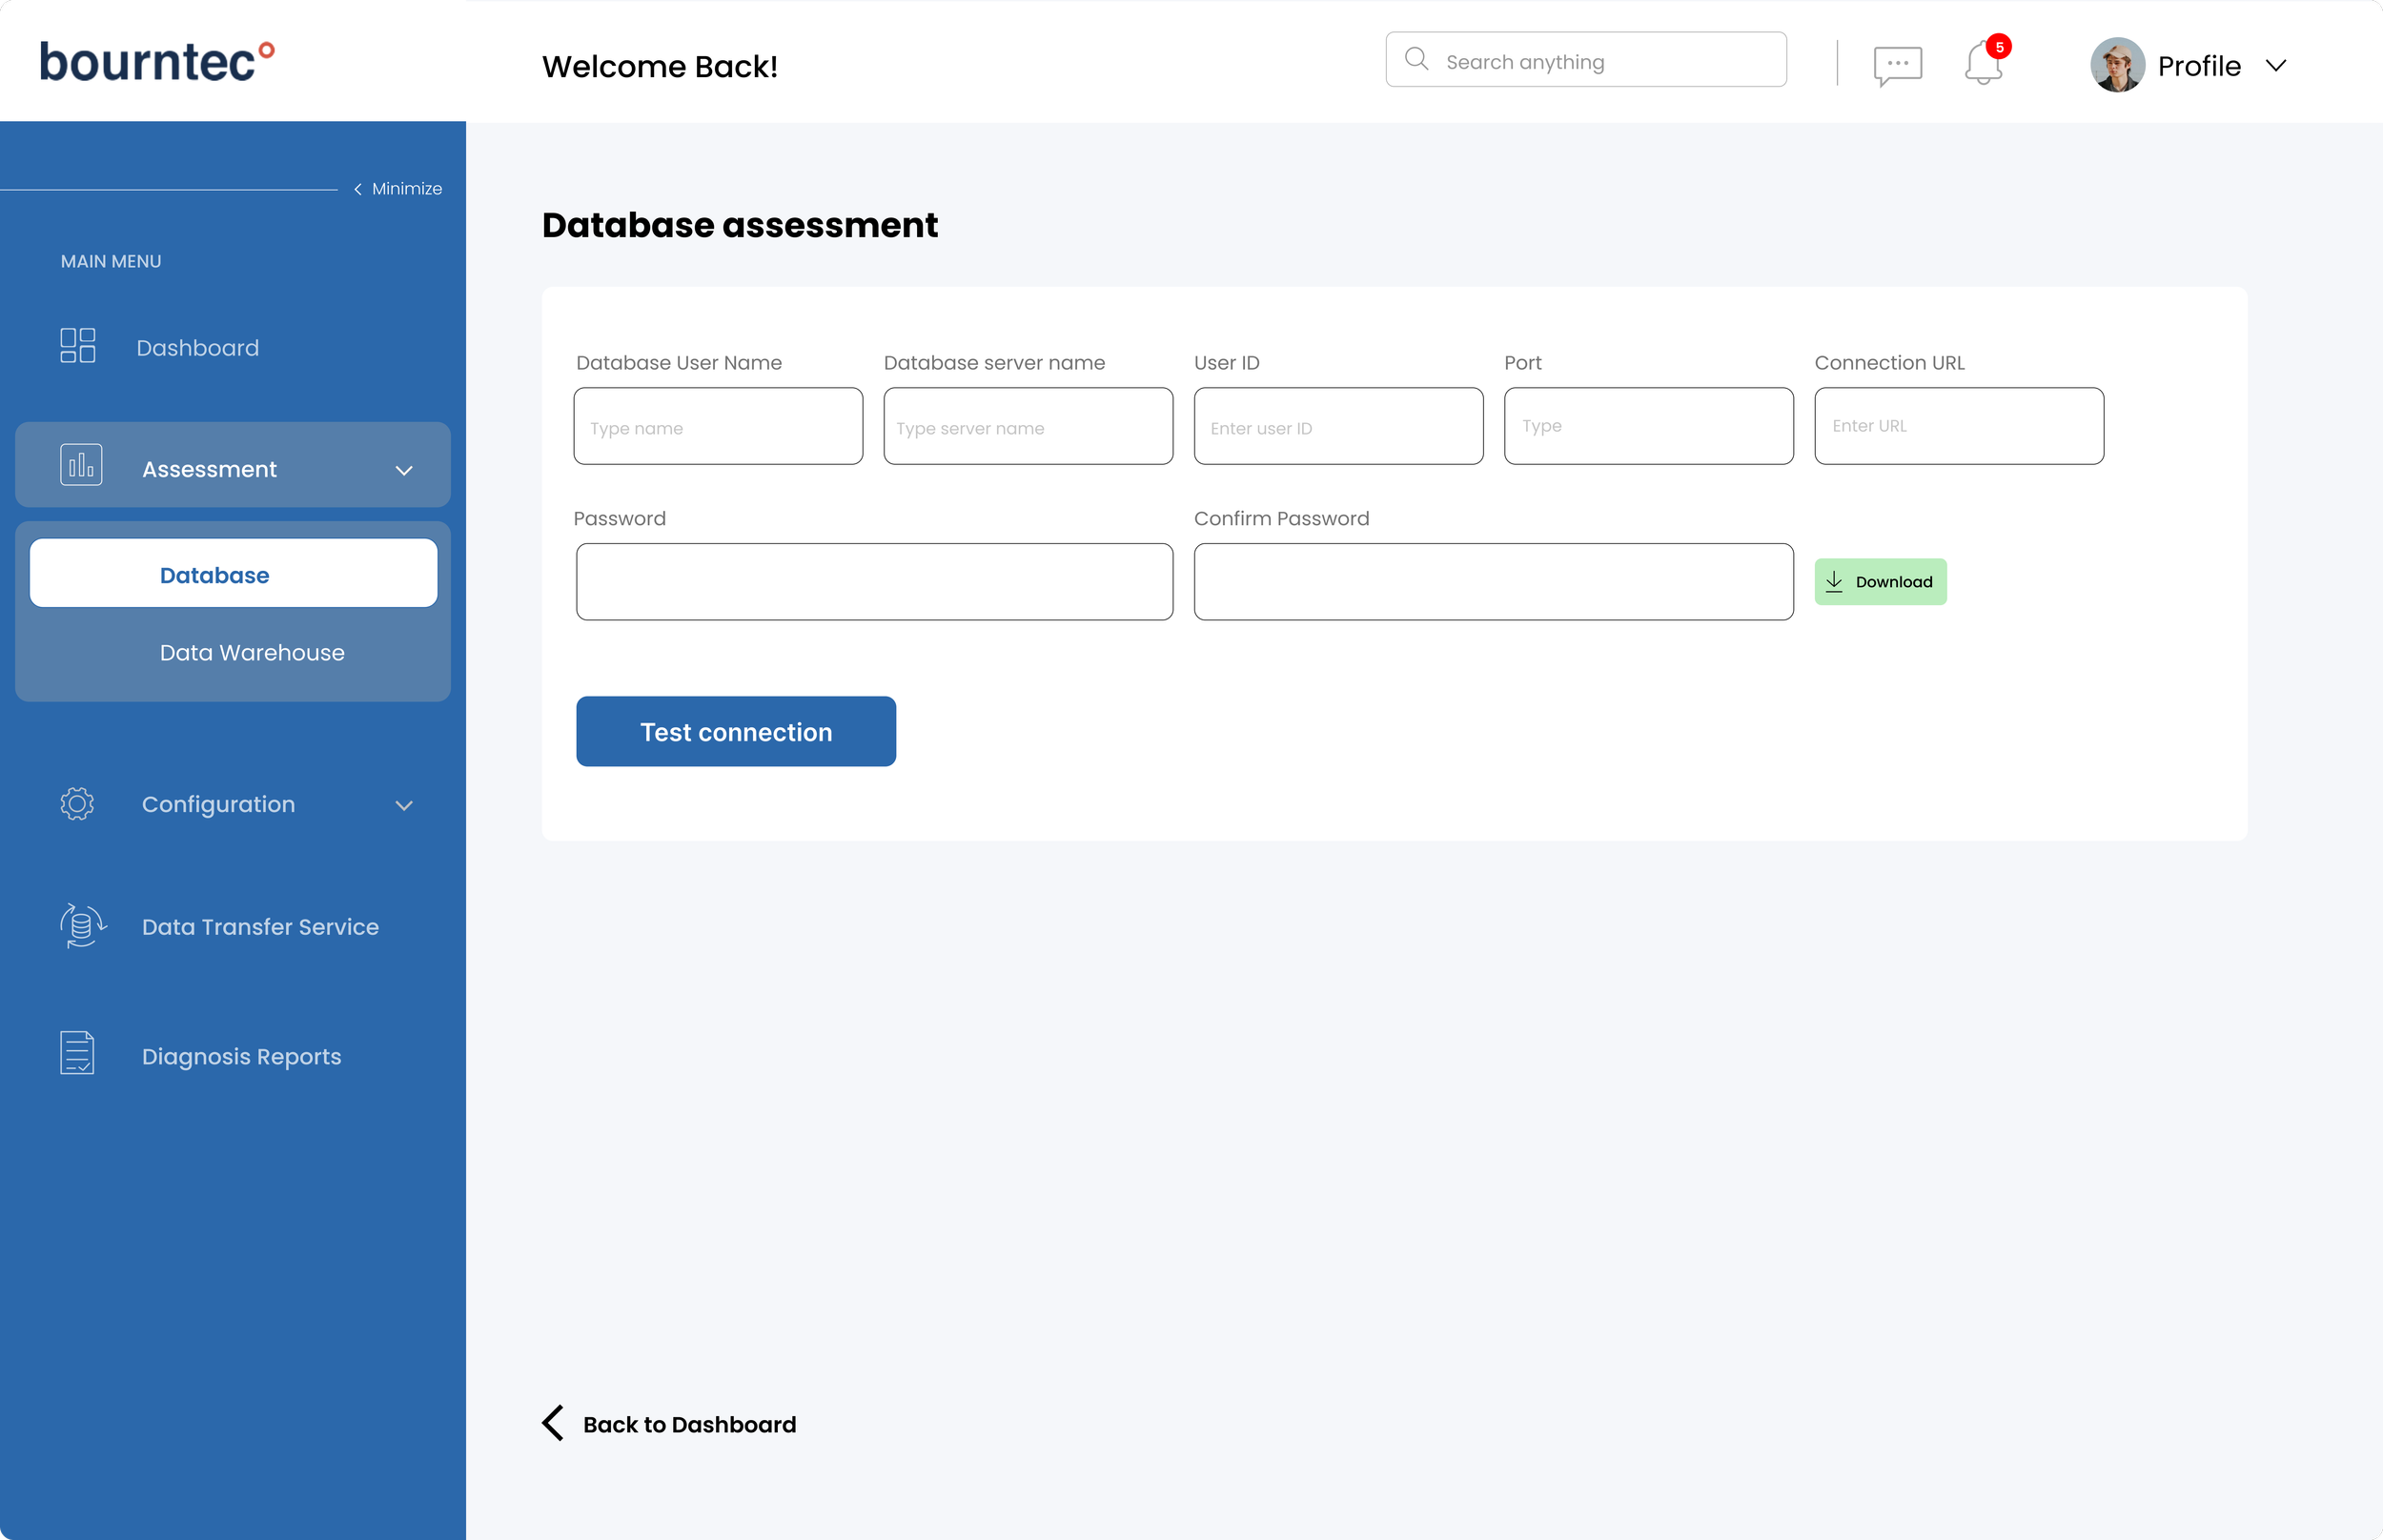
Task: Select the Data Warehouse submenu item
Action: [x=252, y=652]
